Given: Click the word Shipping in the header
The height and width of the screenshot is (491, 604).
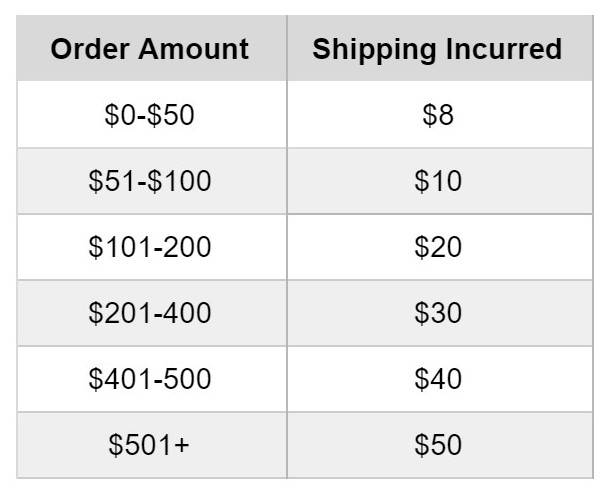Looking at the screenshot, I should coord(374,51).
